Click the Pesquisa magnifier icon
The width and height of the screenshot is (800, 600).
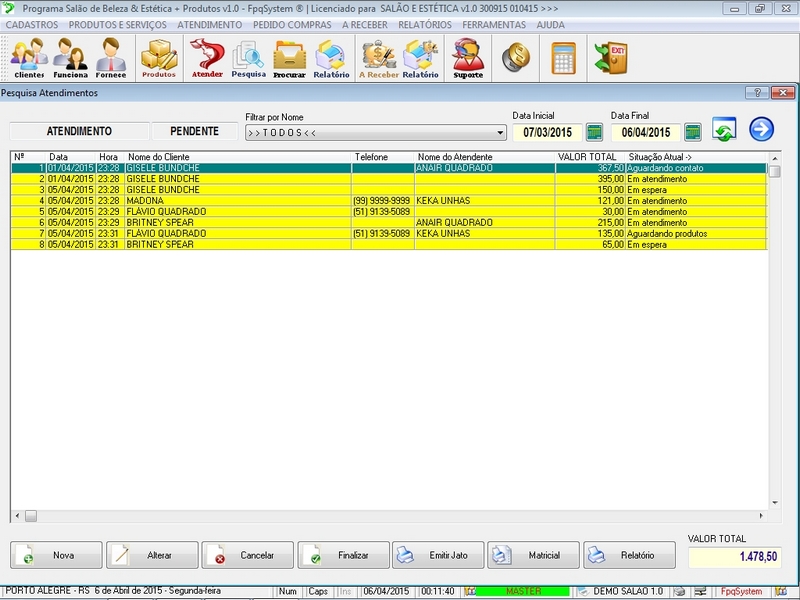pyautogui.click(x=248, y=58)
